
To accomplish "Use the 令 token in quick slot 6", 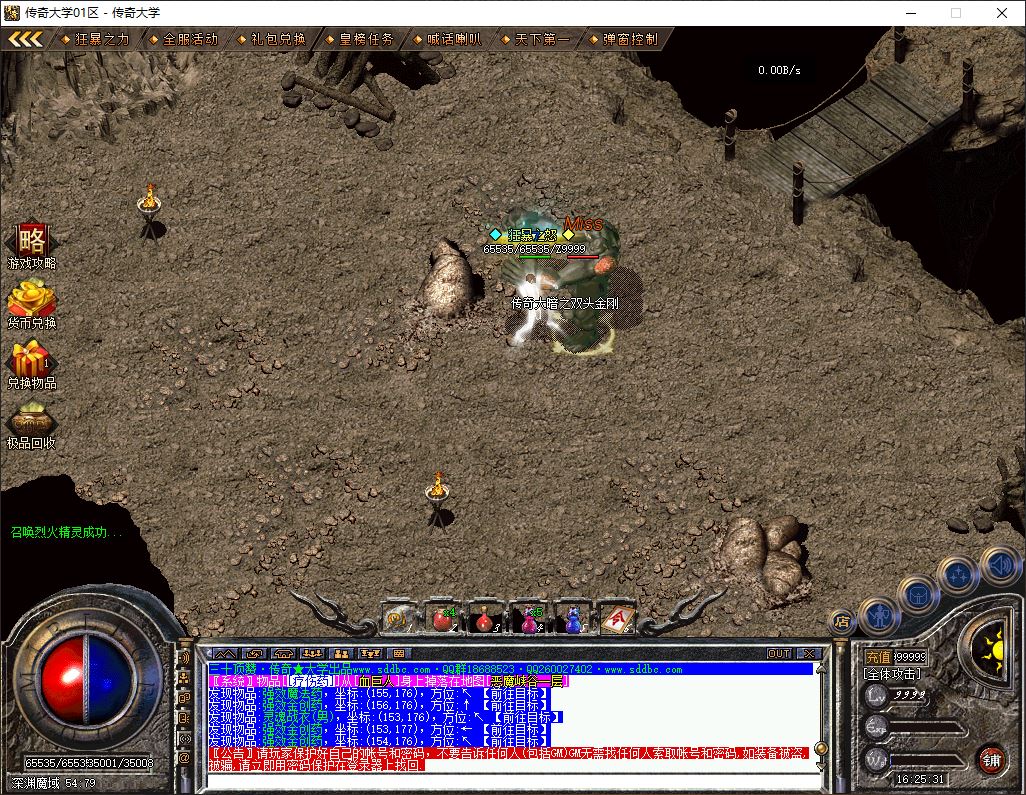I will 616,618.
